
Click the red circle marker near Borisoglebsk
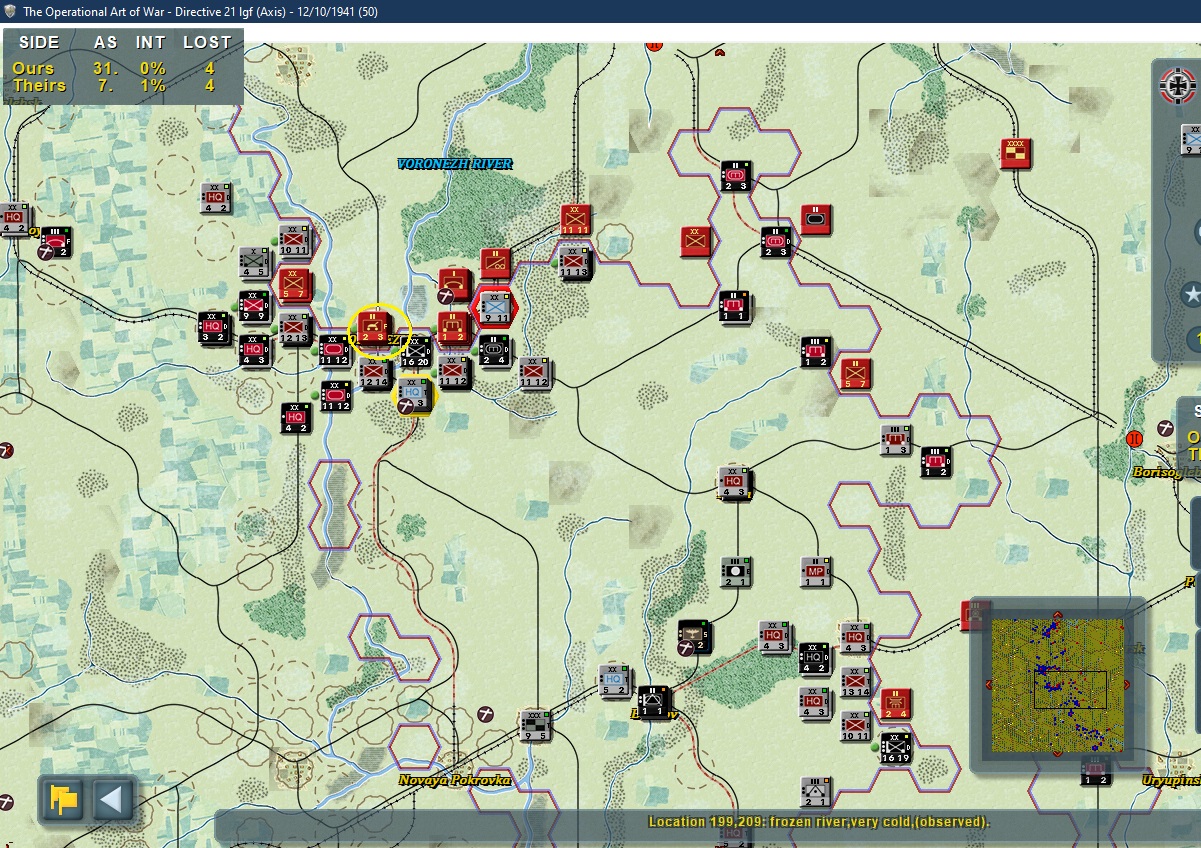pos(1134,438)
